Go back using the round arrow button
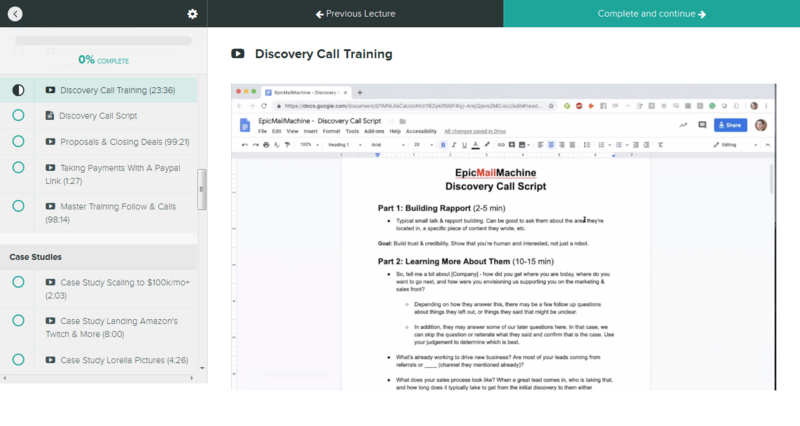Viewport: 800px width, 426px height. tap(15, 14)
